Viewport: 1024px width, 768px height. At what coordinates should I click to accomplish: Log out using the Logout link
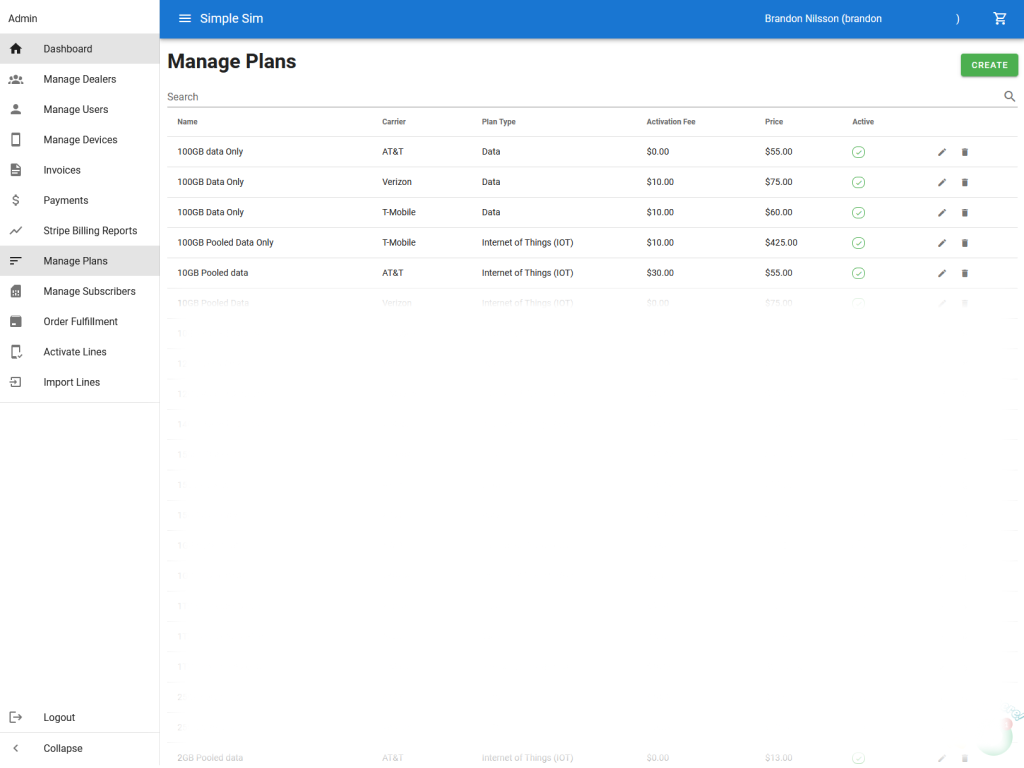[59, 718]
